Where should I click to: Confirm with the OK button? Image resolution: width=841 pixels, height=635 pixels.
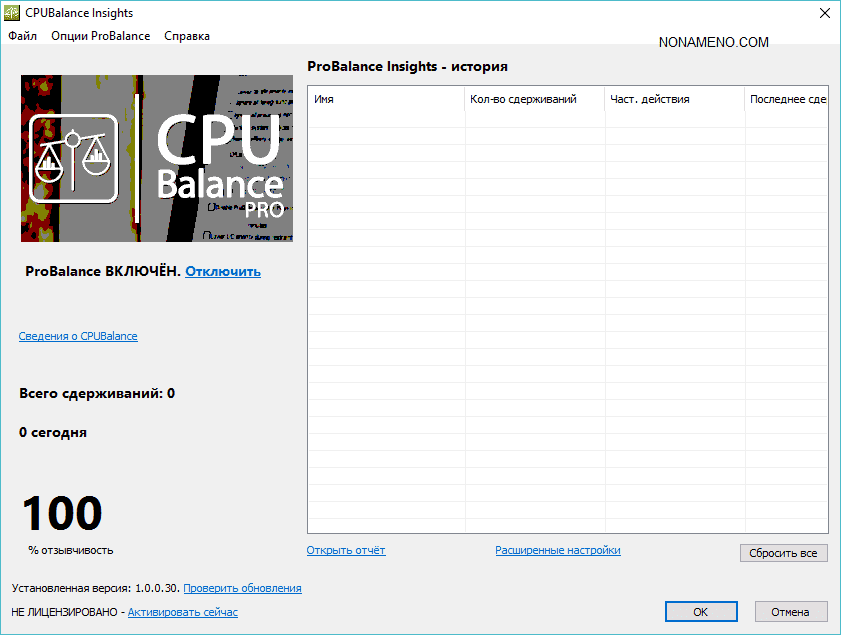pos(701,612)
